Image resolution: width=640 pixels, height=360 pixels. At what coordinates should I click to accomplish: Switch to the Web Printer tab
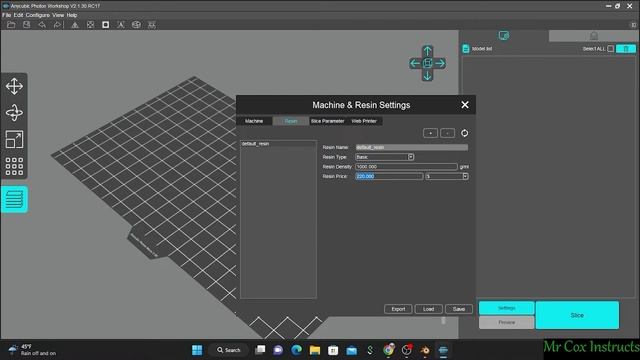[364, 121]
